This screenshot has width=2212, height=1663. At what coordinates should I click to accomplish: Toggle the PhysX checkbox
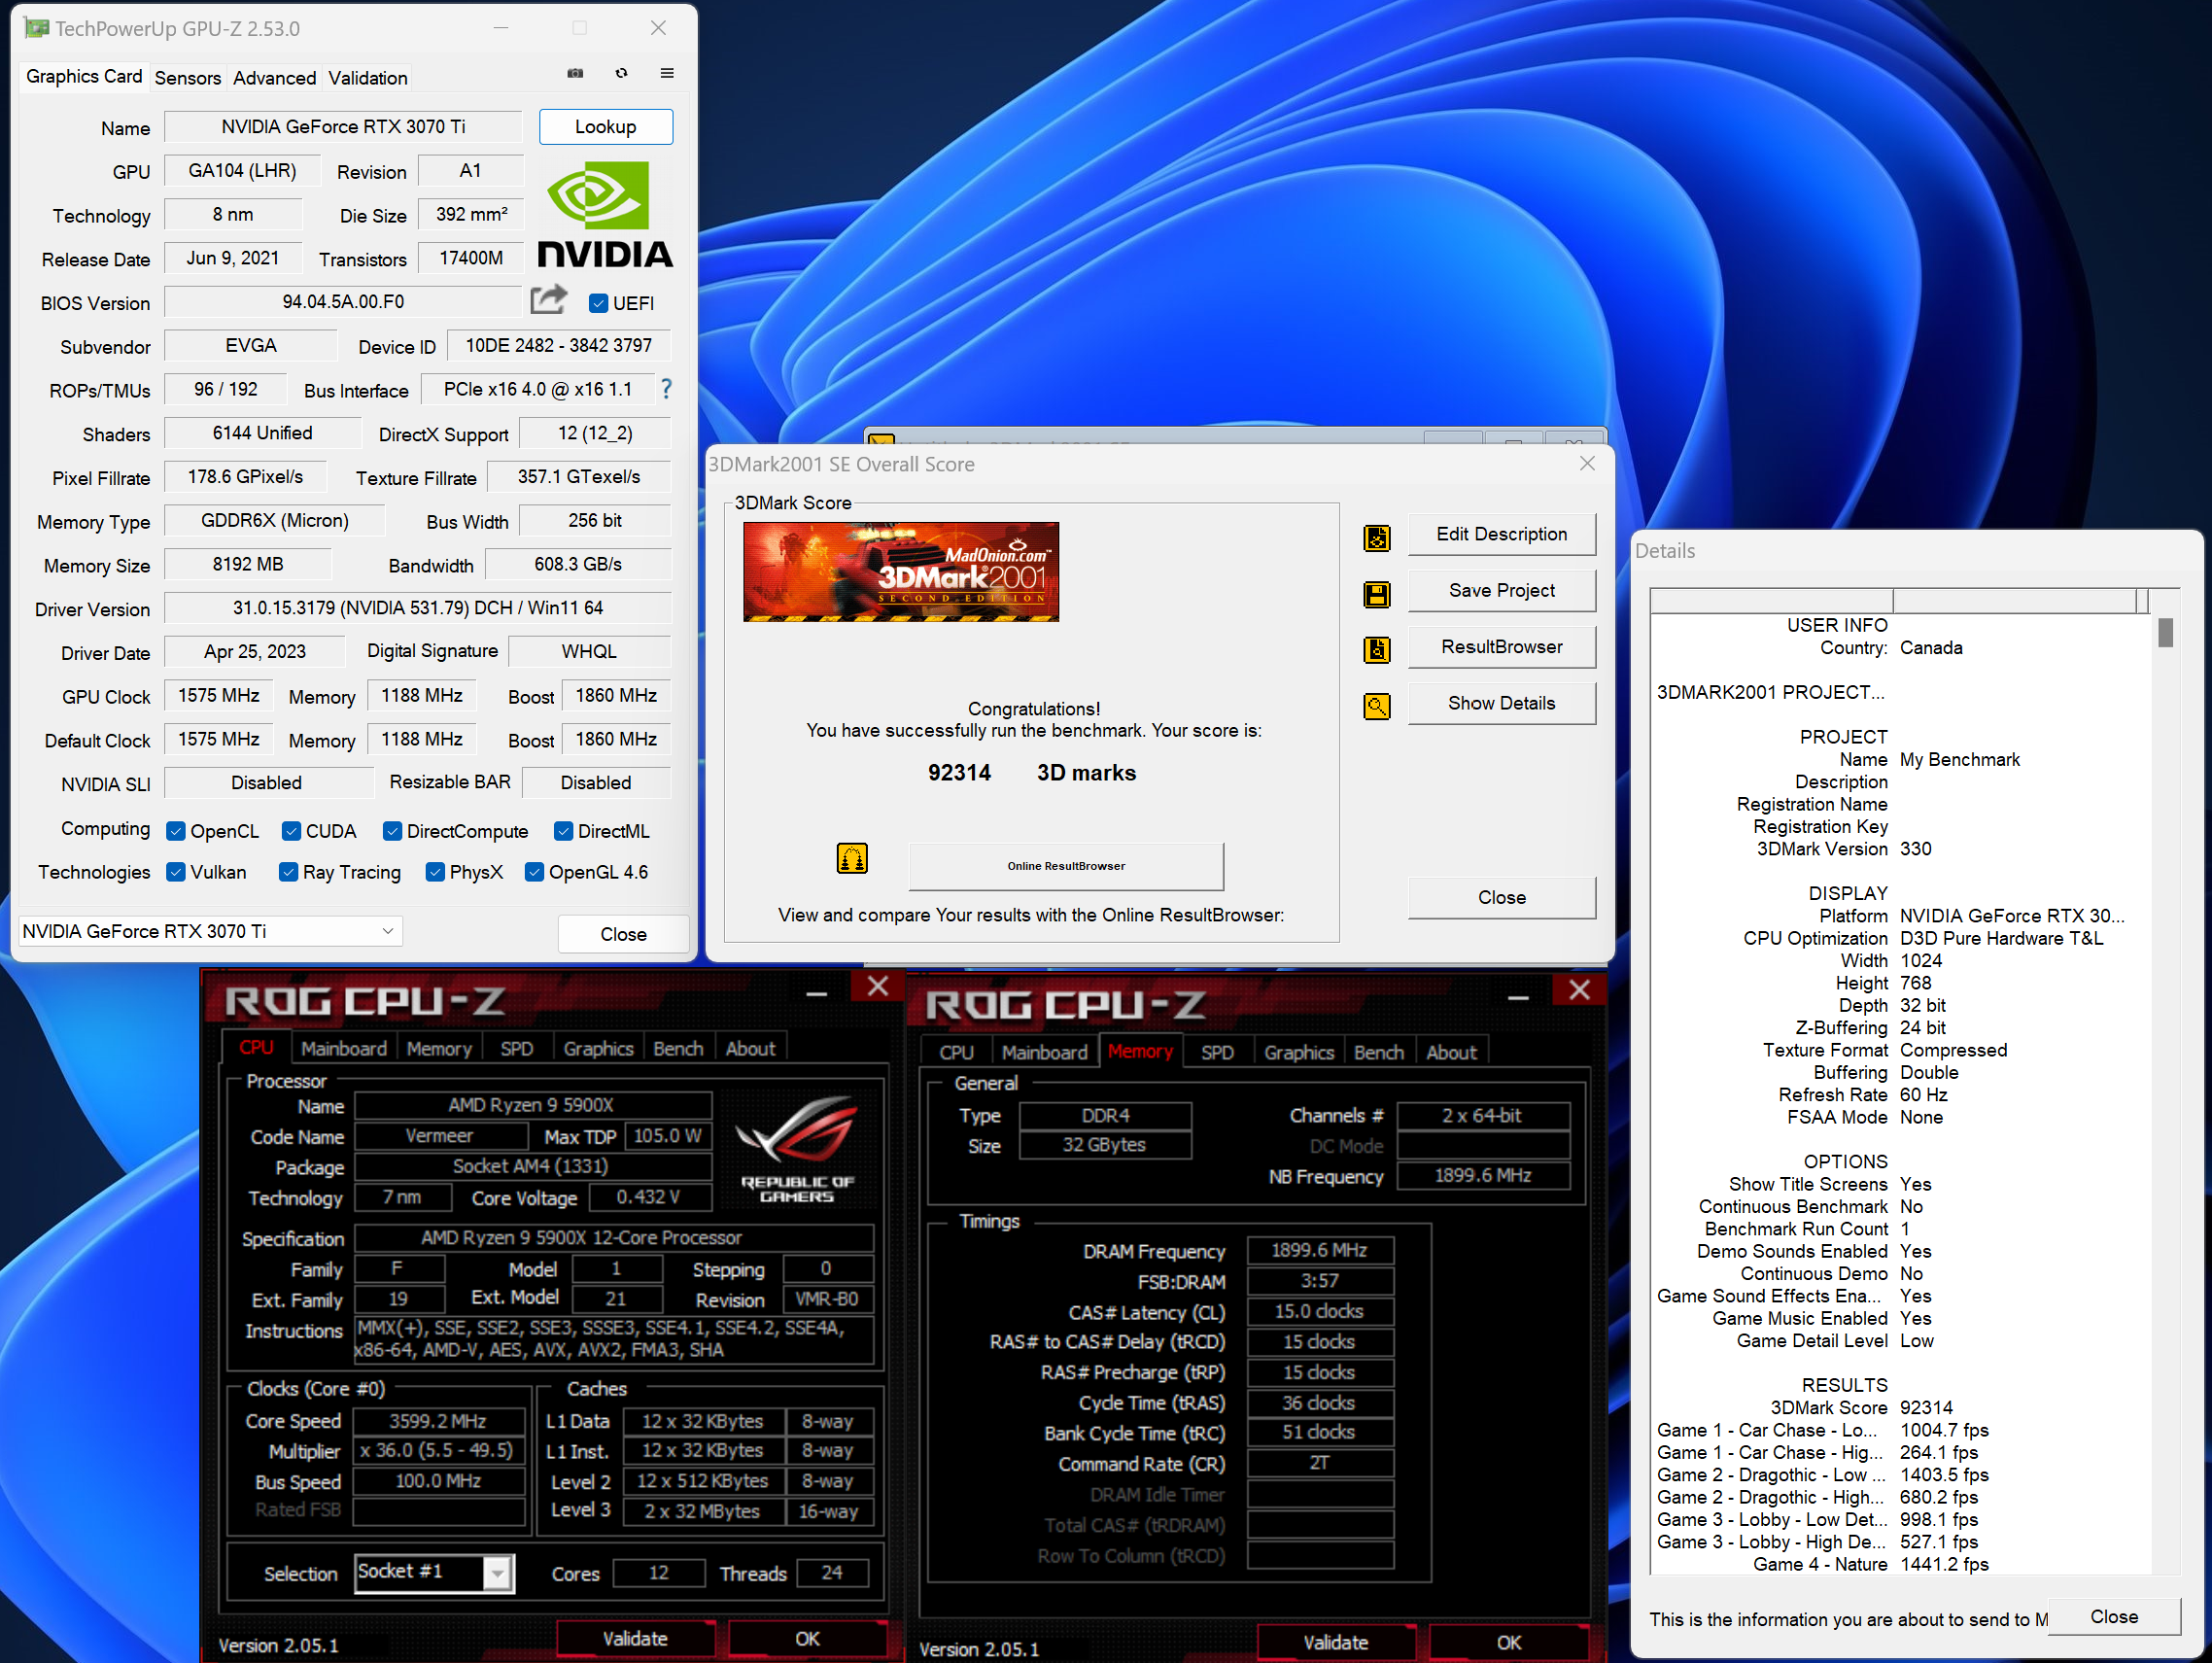[435, 872]
